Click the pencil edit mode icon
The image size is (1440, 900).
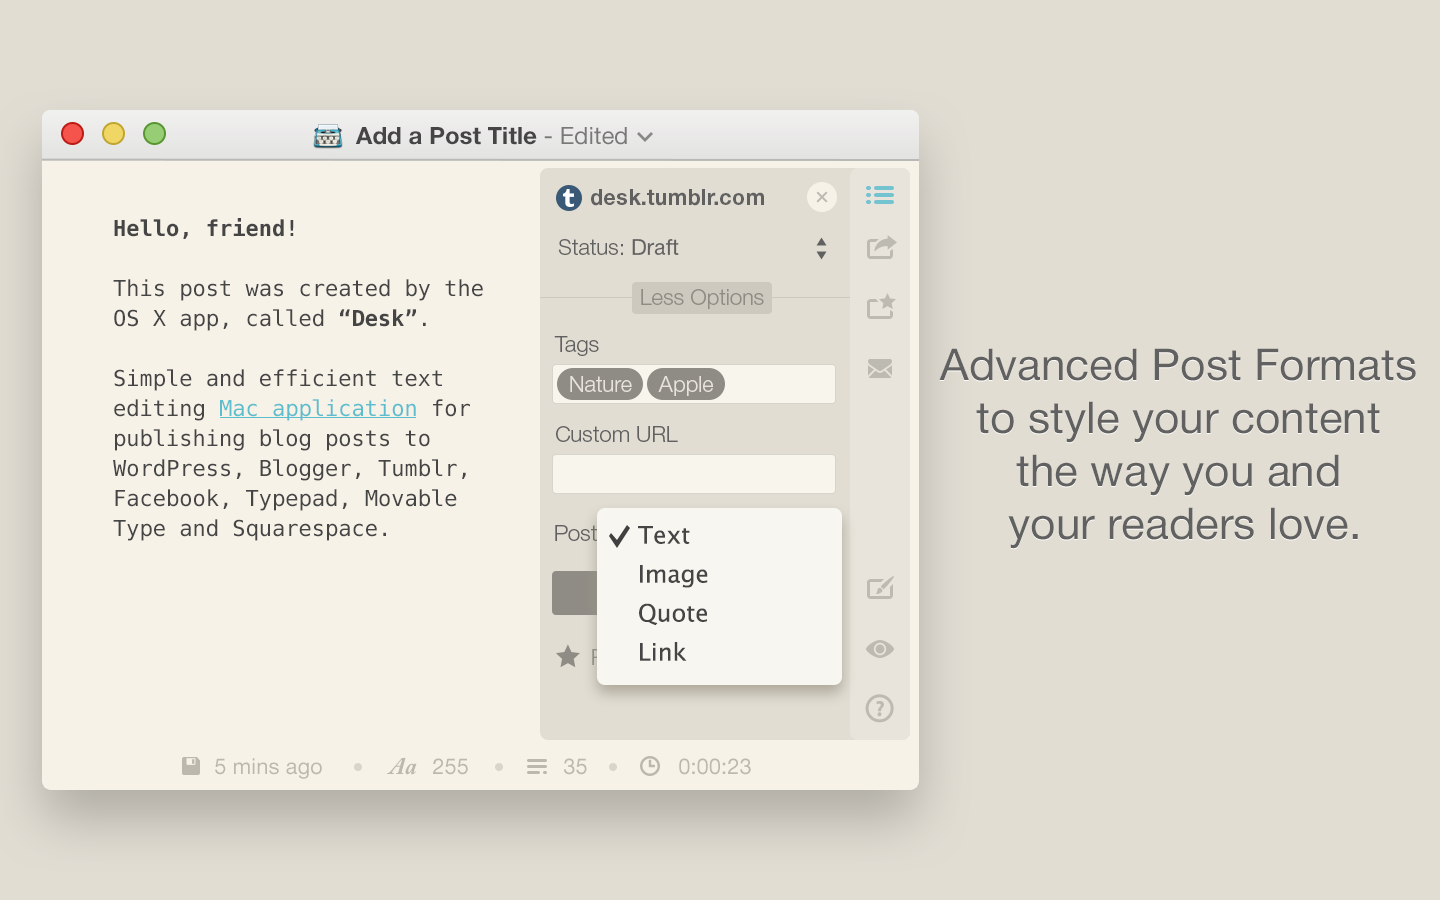pyautogui.click(x=880, y=588)
